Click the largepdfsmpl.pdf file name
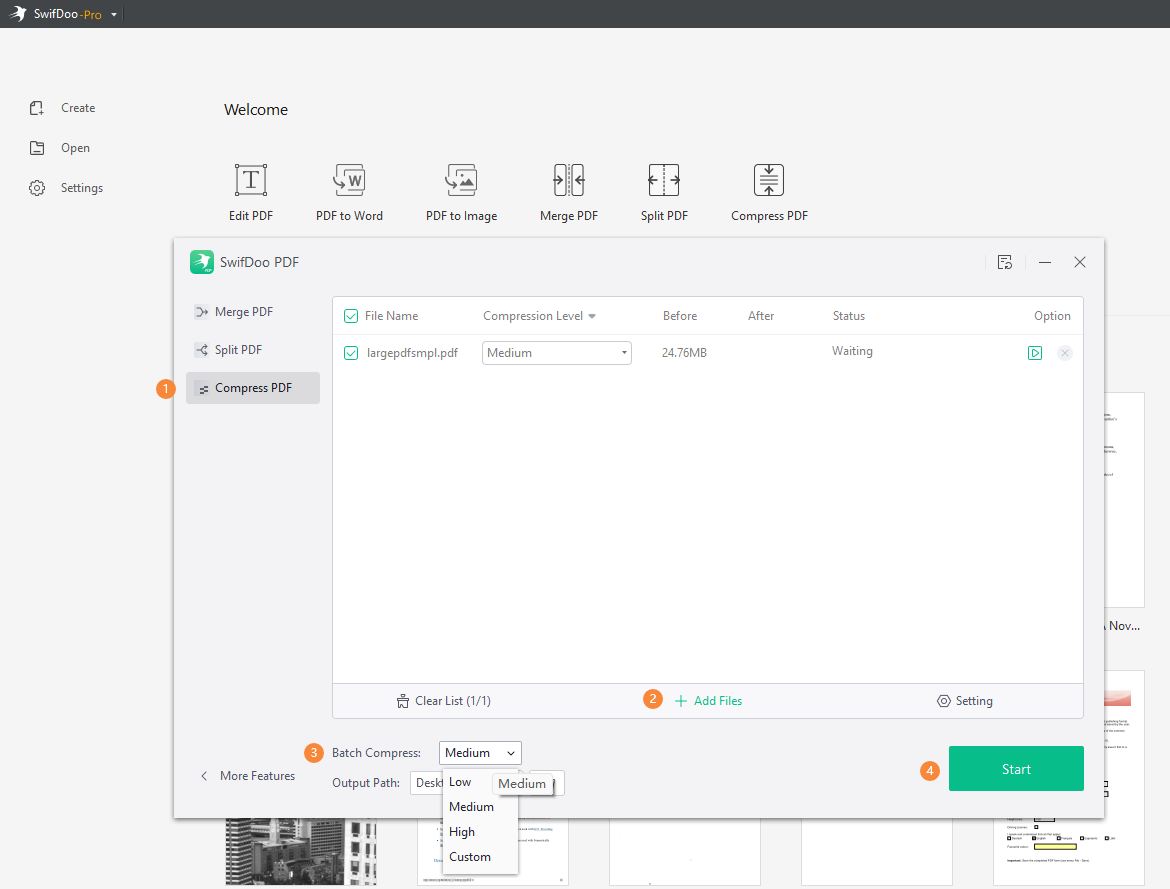Image resolution: width=1170 pixels, height=889 pixels. coord(413,353)
